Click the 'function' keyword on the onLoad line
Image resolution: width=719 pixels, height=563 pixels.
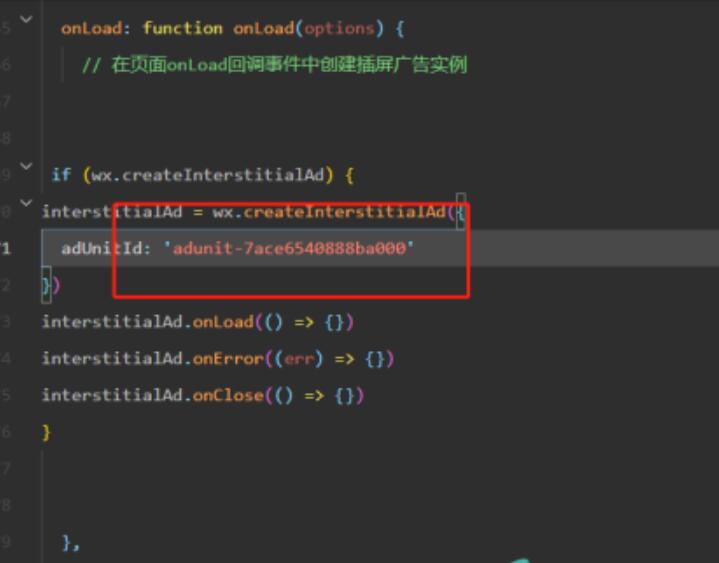pyautogui.click(x=183, y=28)
